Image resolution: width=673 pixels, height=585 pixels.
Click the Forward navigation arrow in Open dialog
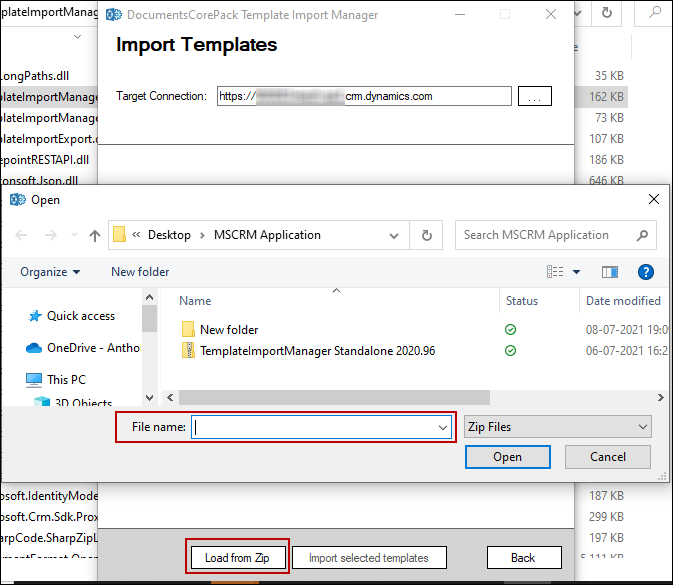coord(51,235)
